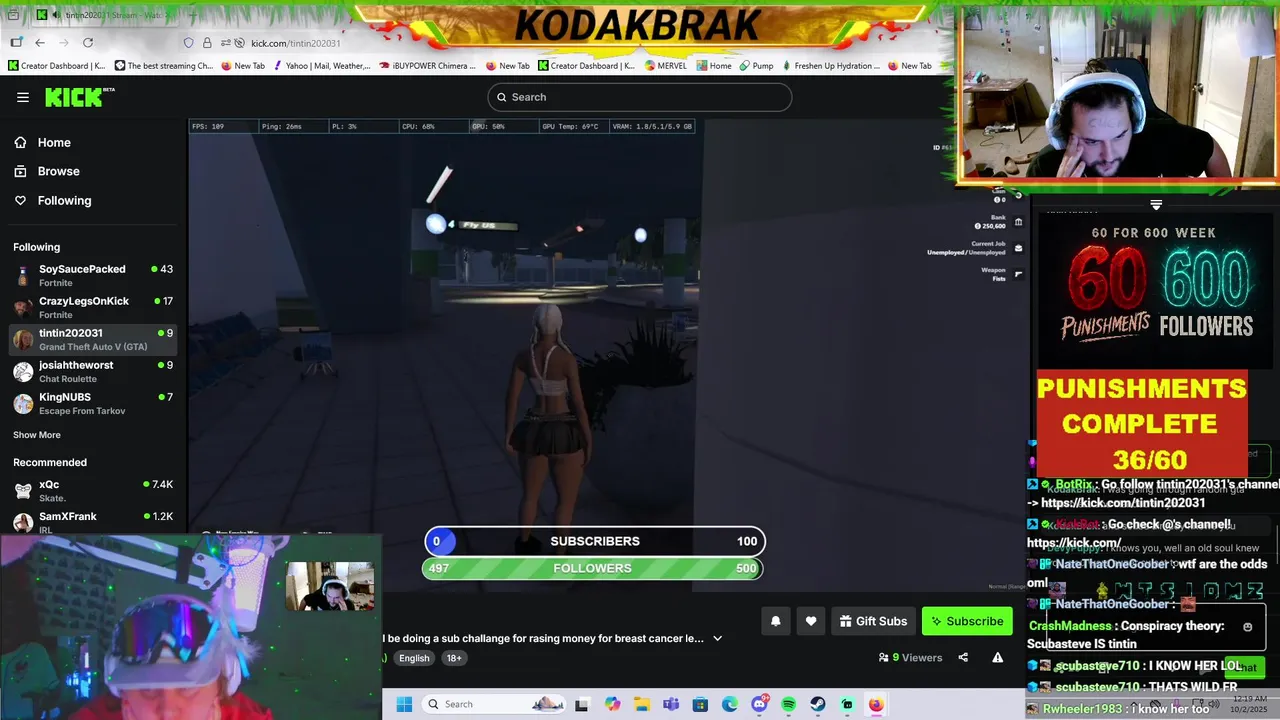Screen dimensions: 1280x720
Task: Open Creator Dashboard bookmark first in bar
Action: pos(56,66)
